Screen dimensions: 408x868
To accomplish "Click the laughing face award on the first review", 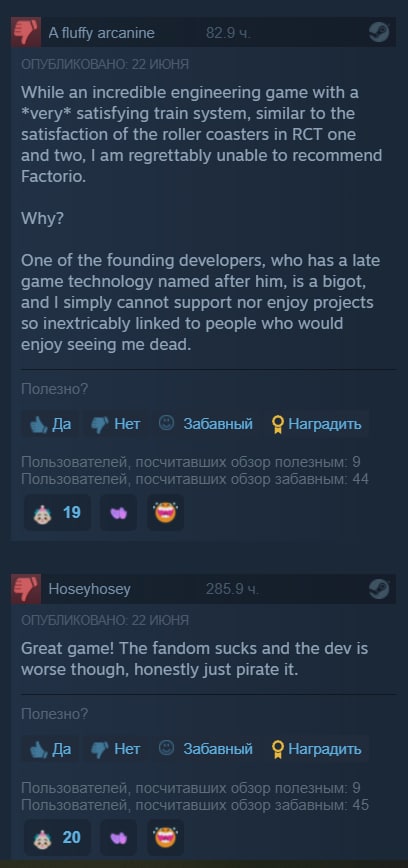I will click(x=165, y=513).
